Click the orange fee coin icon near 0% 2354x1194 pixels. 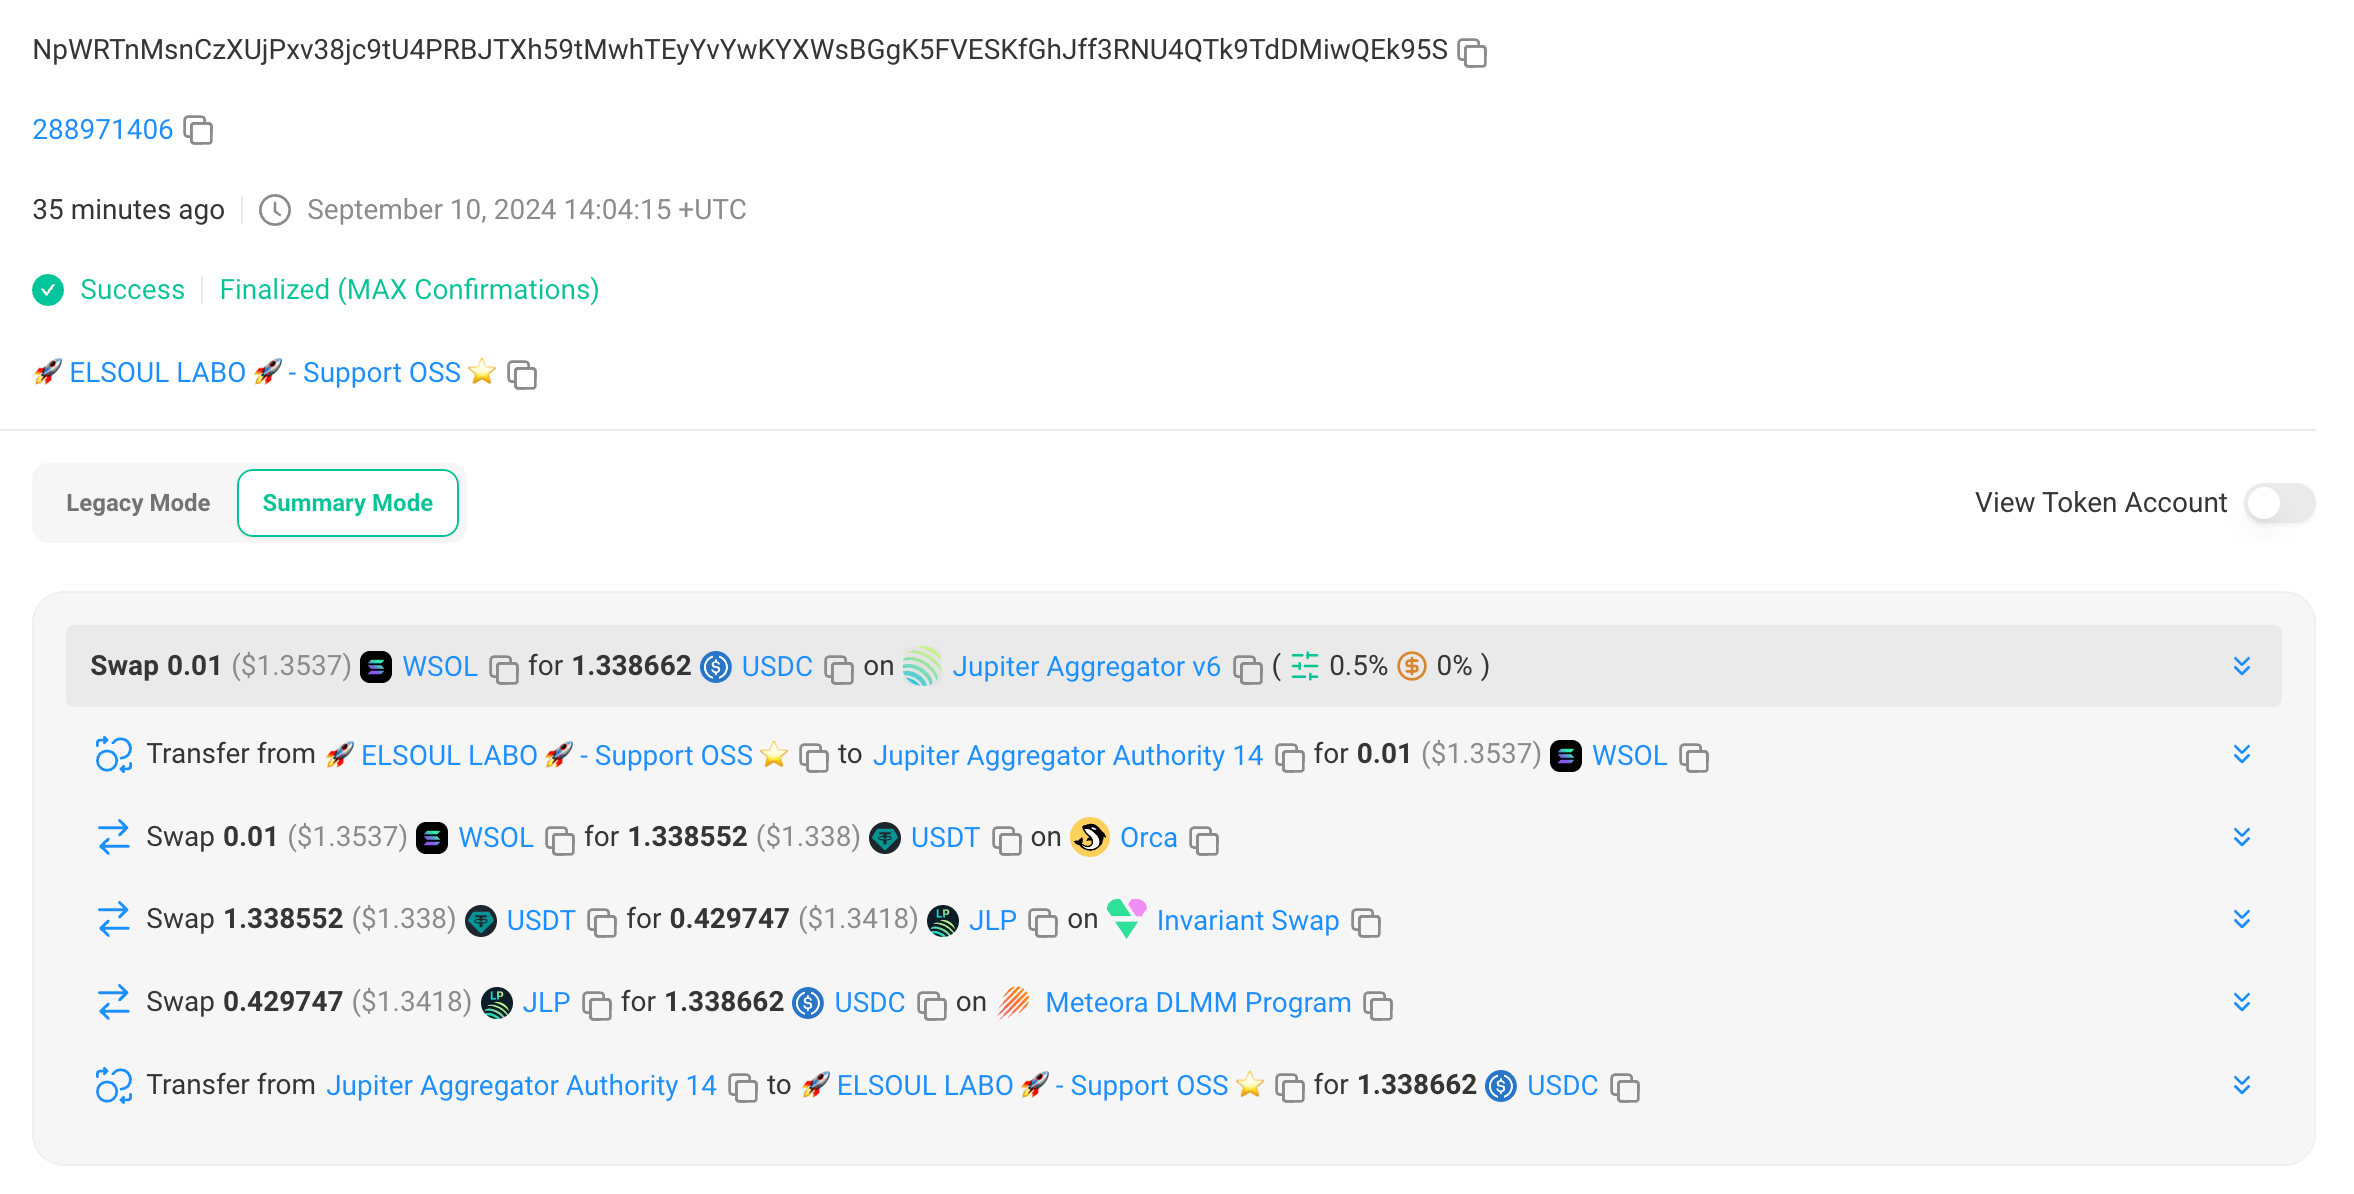[1411, 666]
